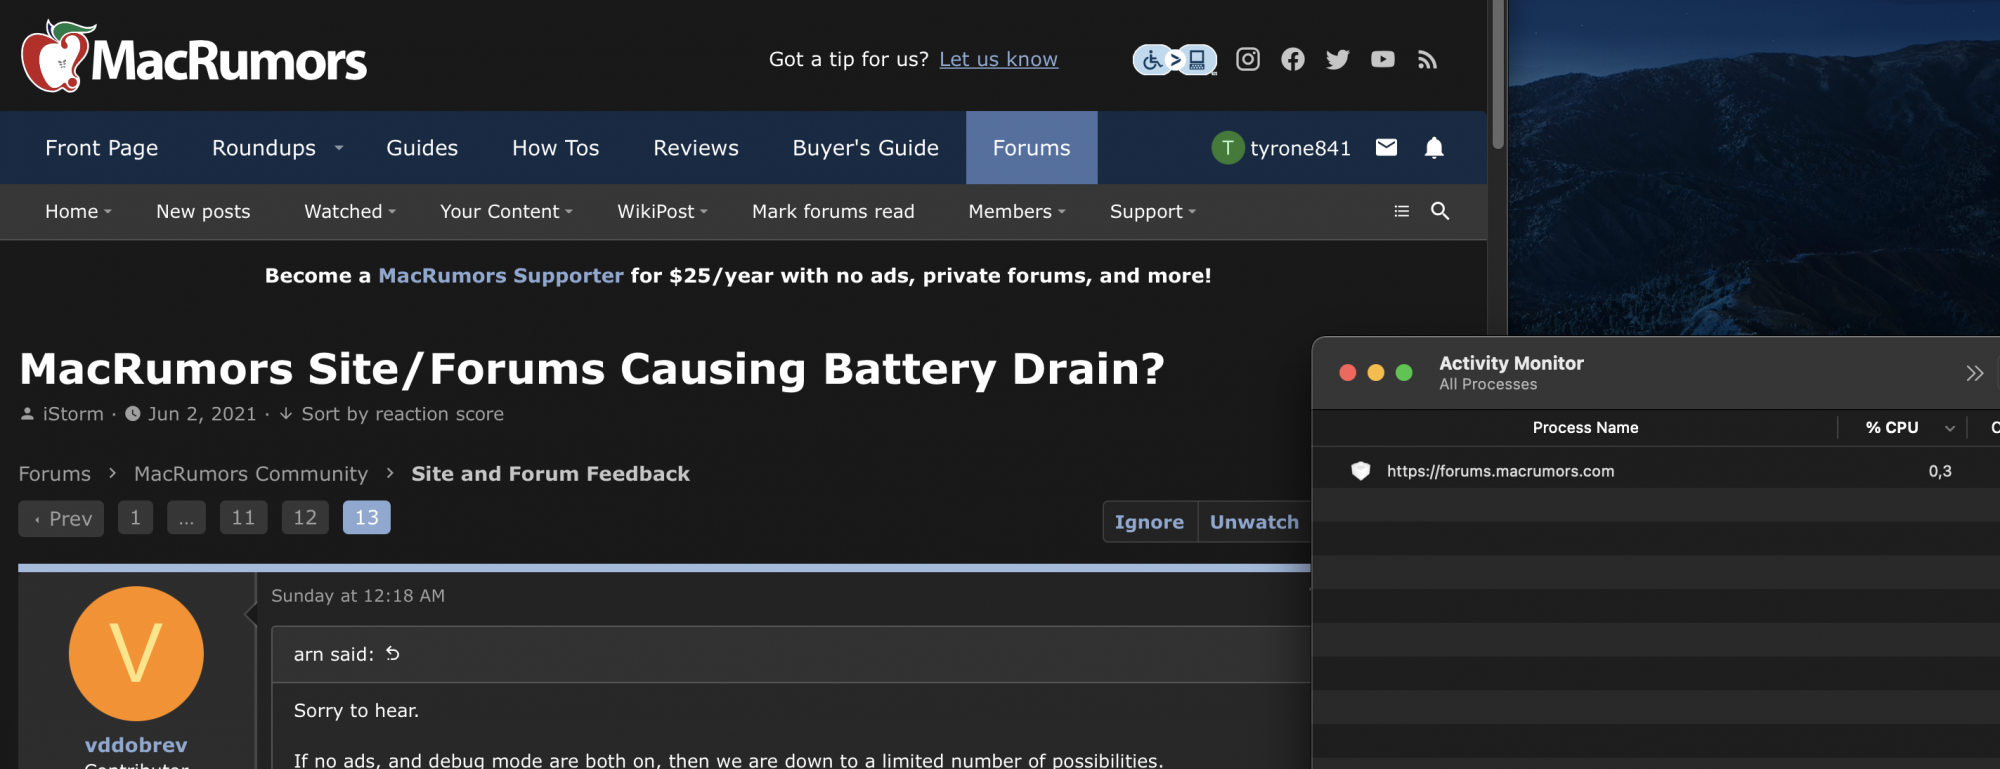
Task: Expand the Support submenu
Action: pyautogui.click(x=1192, y=212)
